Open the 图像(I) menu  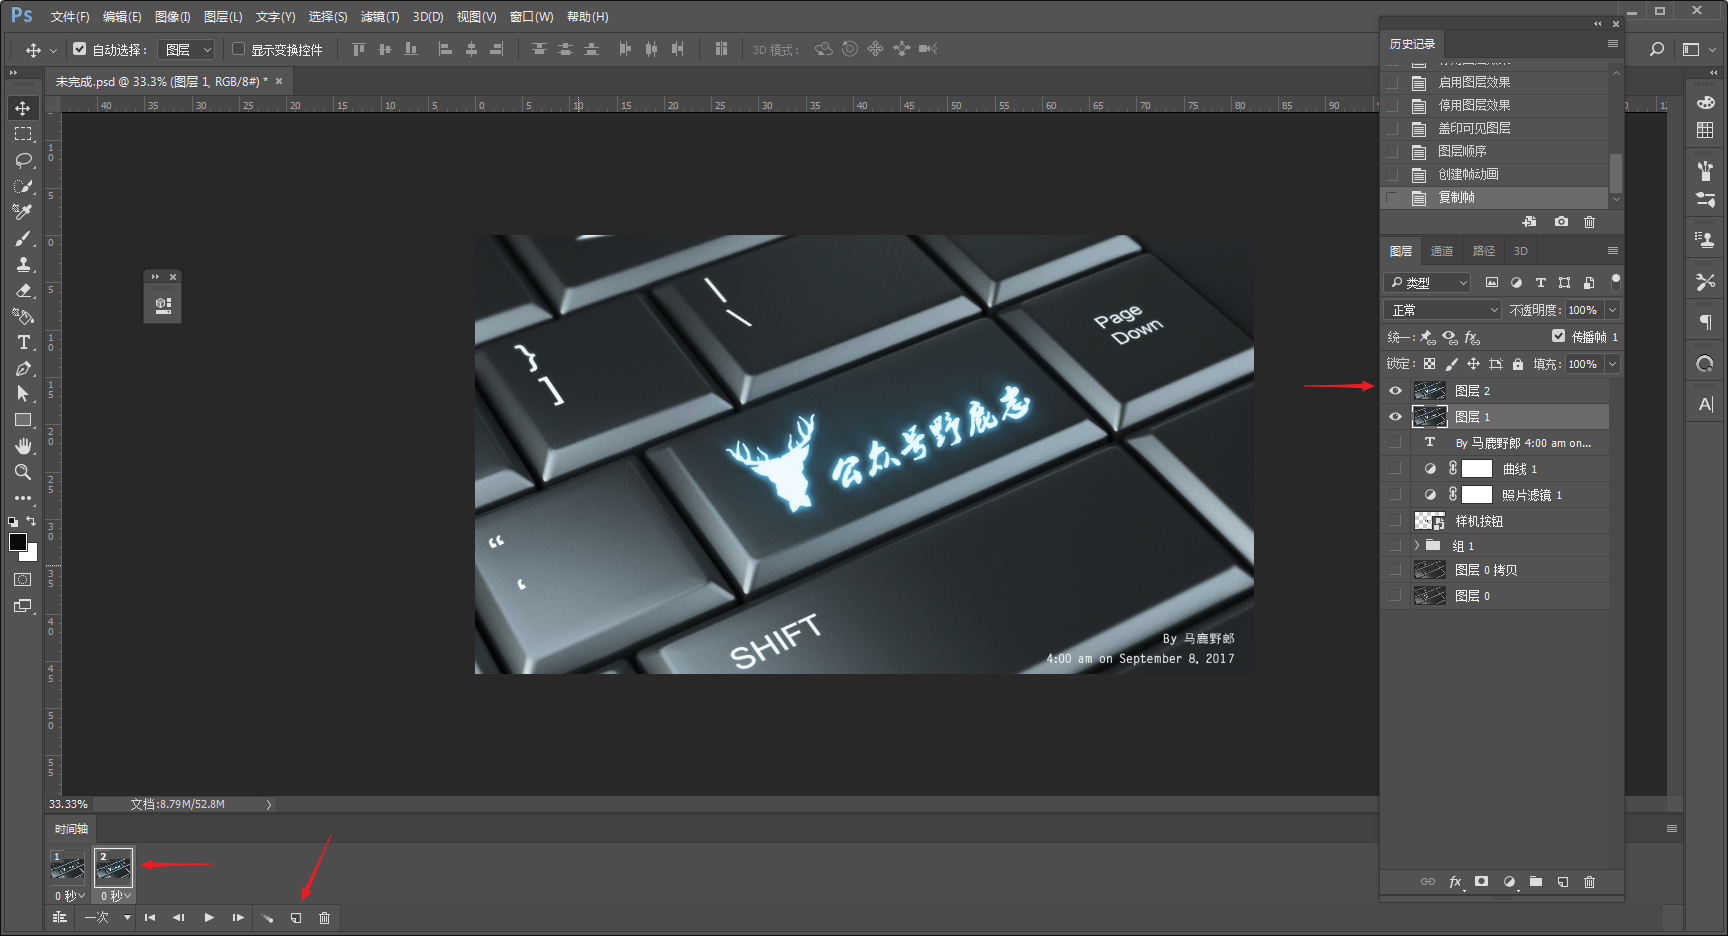pyautogui.click(x=172, y=17)
